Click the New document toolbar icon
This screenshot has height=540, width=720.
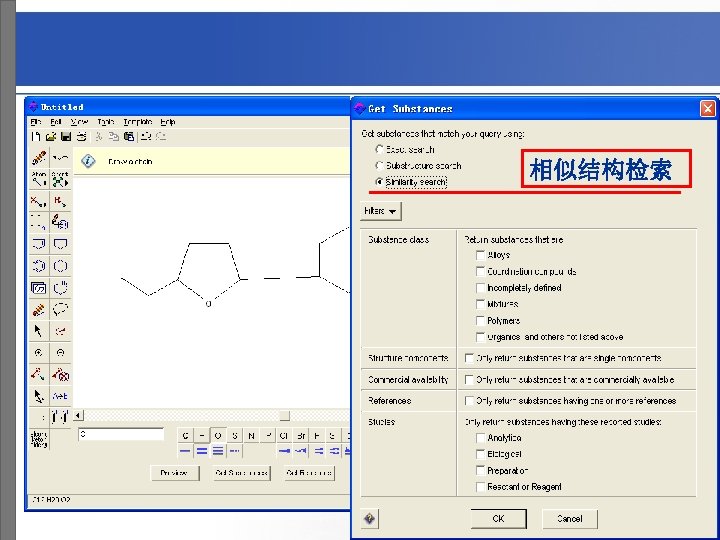[x=36, y=136]
